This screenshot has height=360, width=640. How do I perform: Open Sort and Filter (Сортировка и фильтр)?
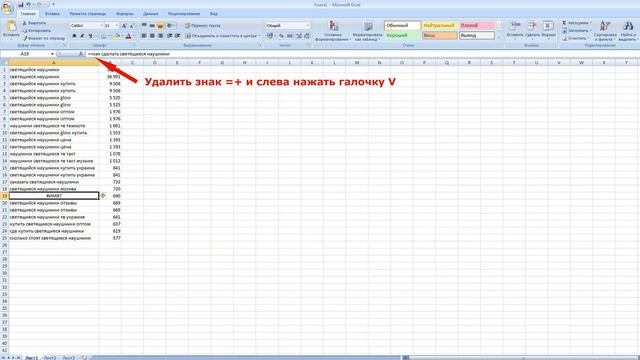(x=605, y=31)
